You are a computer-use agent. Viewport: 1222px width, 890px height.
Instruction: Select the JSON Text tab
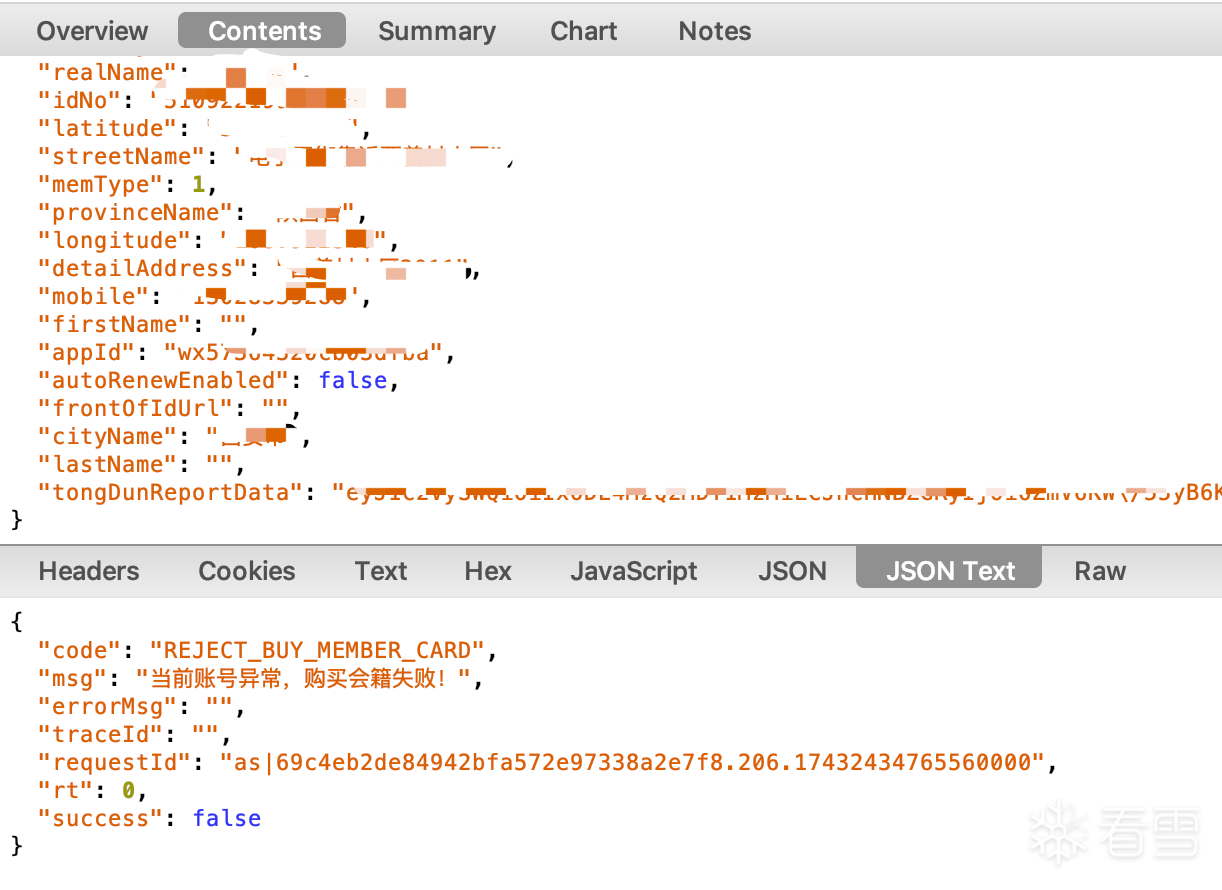tap(949, 571)
